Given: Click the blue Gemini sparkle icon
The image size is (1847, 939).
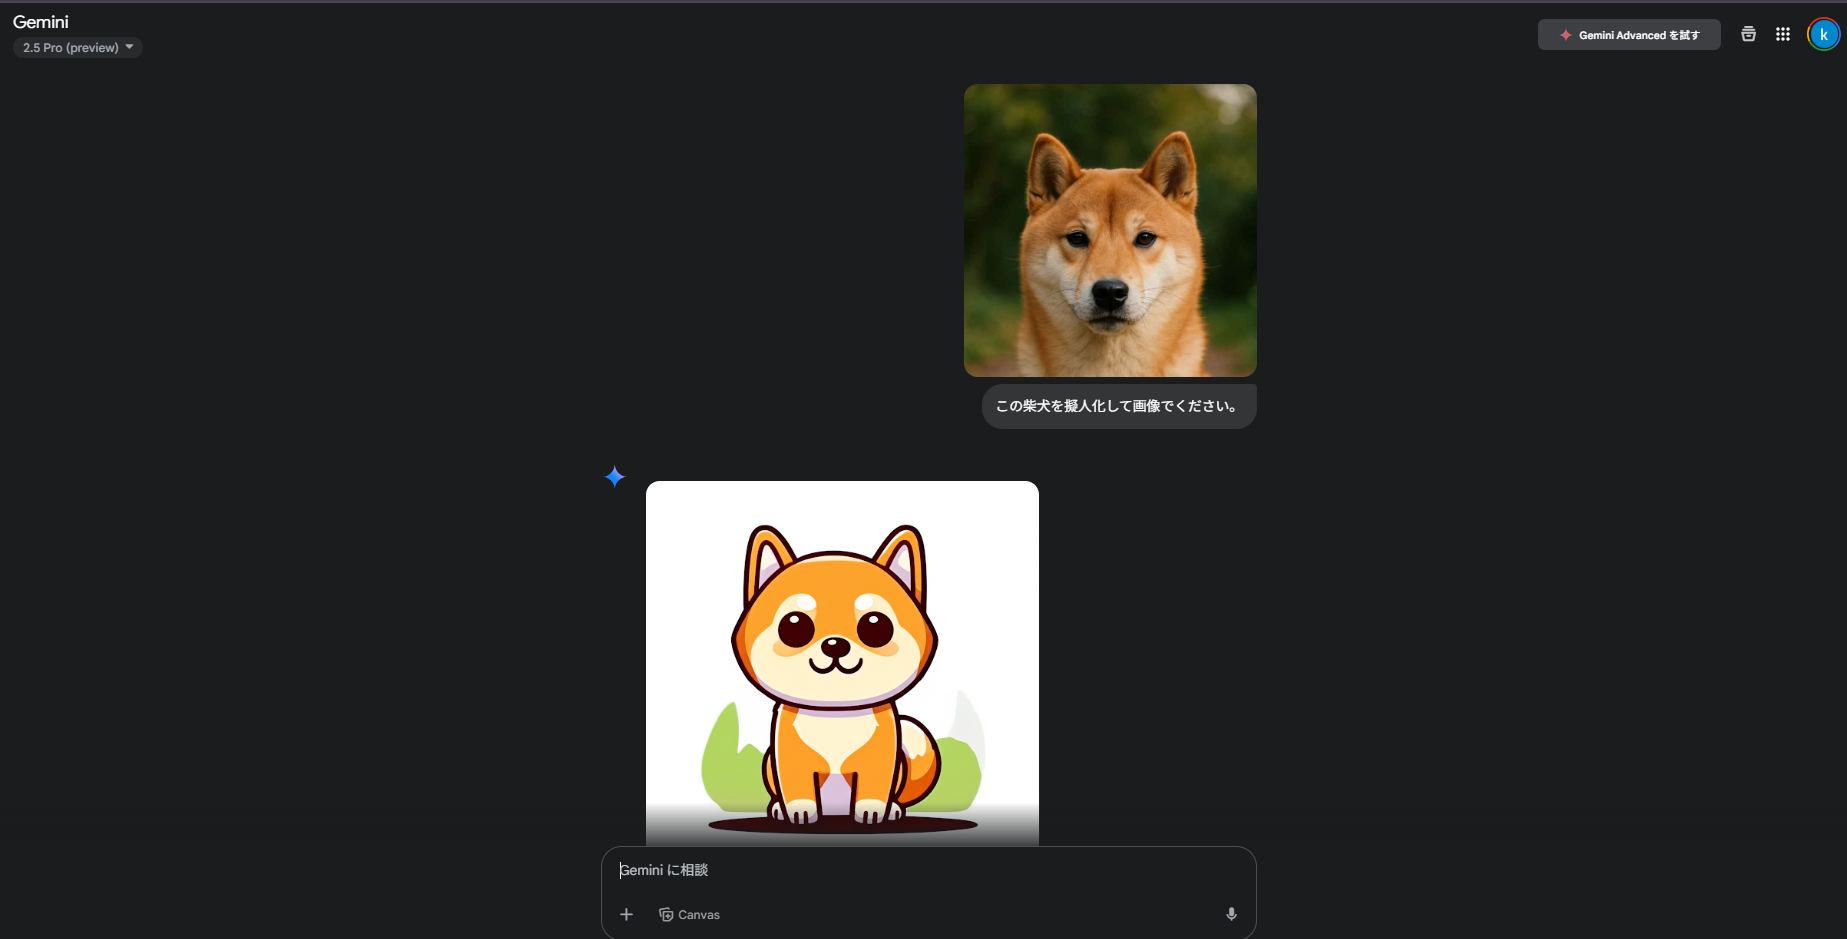Looking at the screenshot, I should click(615, 477).
